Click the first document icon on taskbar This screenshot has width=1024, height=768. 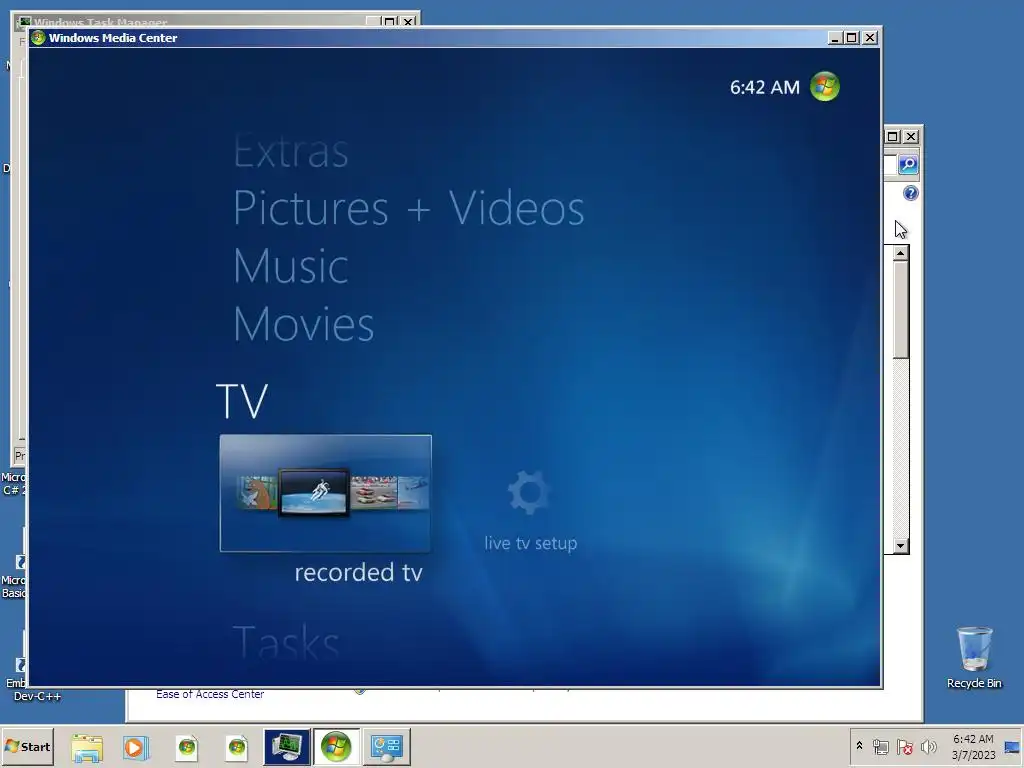(x=187, y=747)
